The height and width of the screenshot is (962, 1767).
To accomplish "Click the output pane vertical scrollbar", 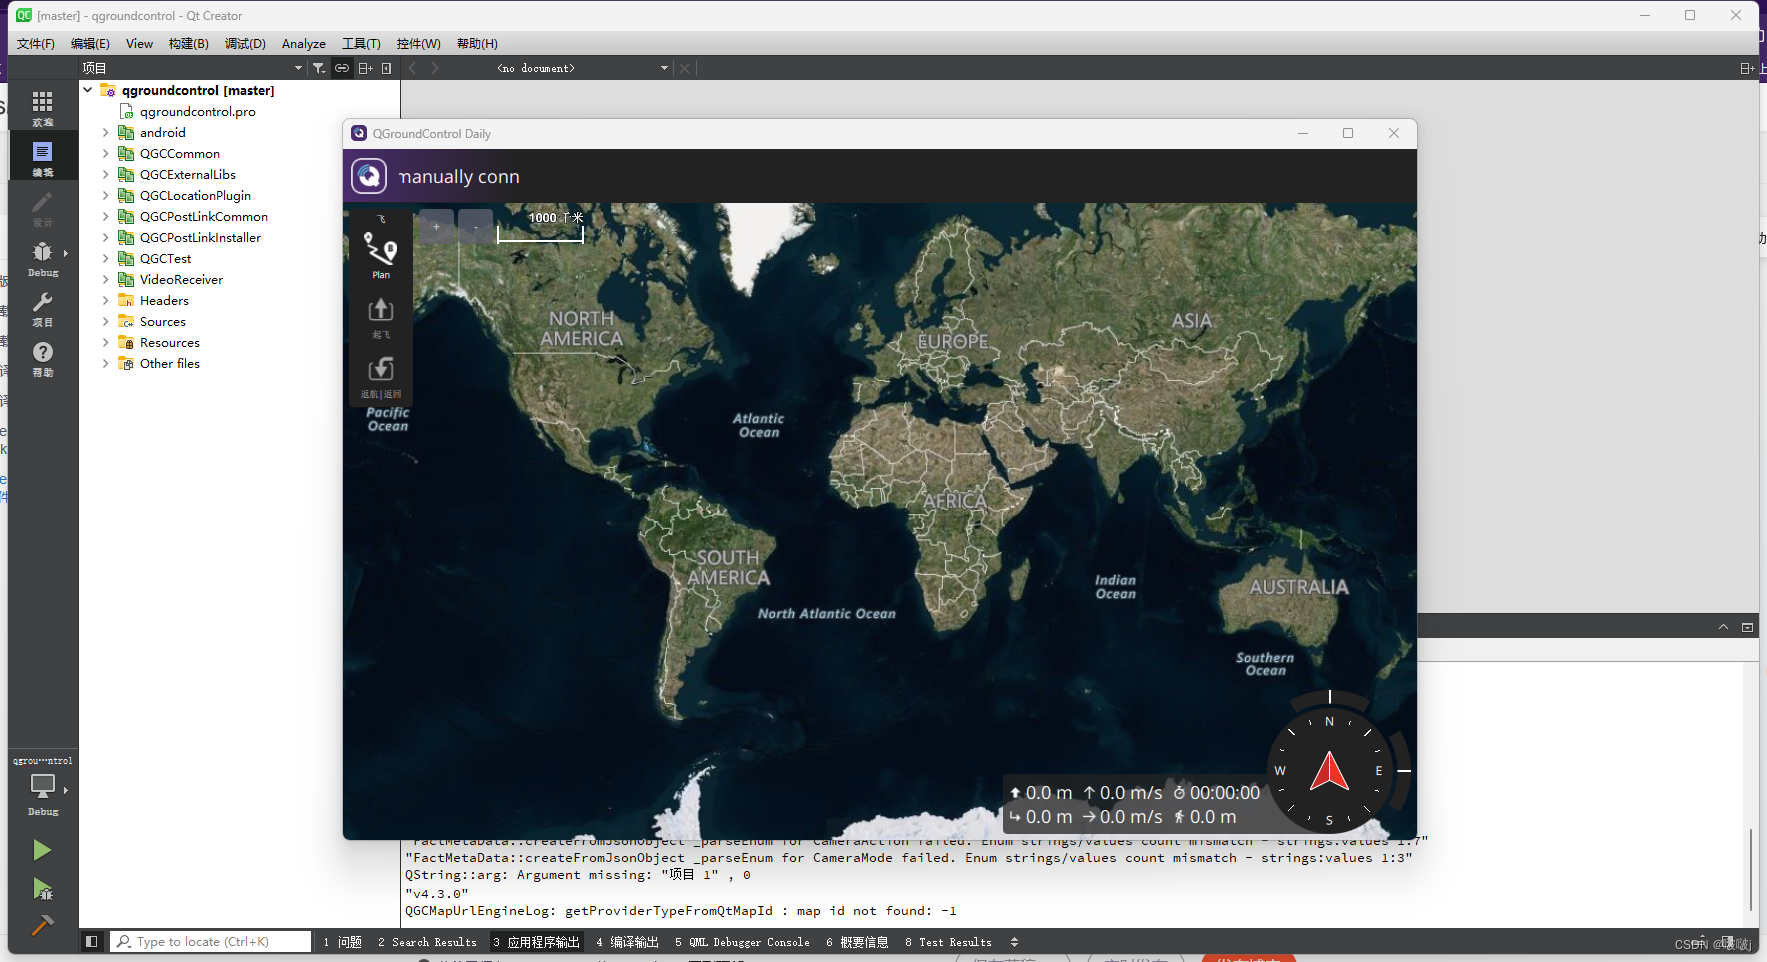I will pos(1750,869).
